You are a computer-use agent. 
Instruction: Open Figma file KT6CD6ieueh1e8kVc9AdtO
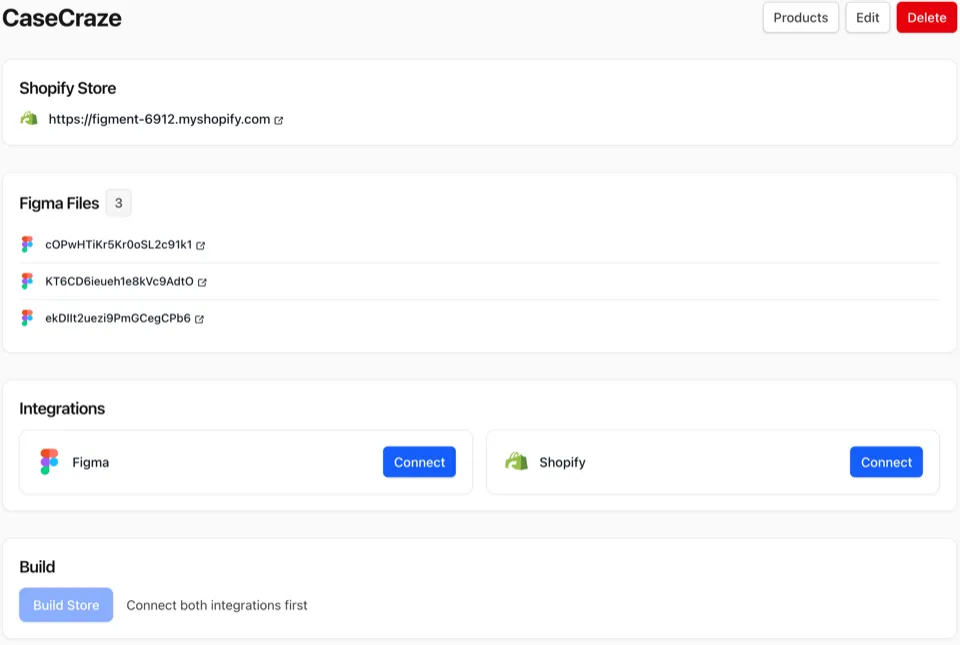[x=119, y=281]
